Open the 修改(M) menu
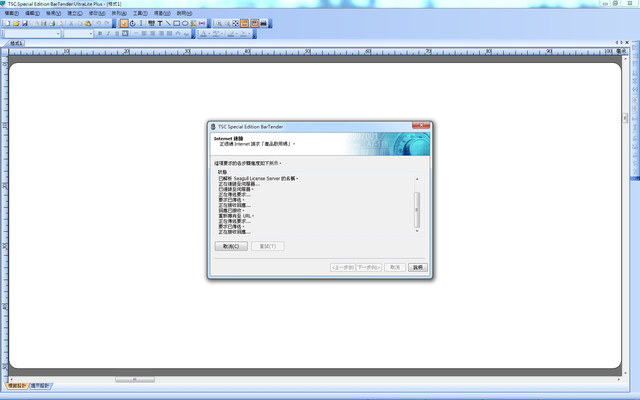This screenshot has width=640, height=400. click(x=97, y=13)
